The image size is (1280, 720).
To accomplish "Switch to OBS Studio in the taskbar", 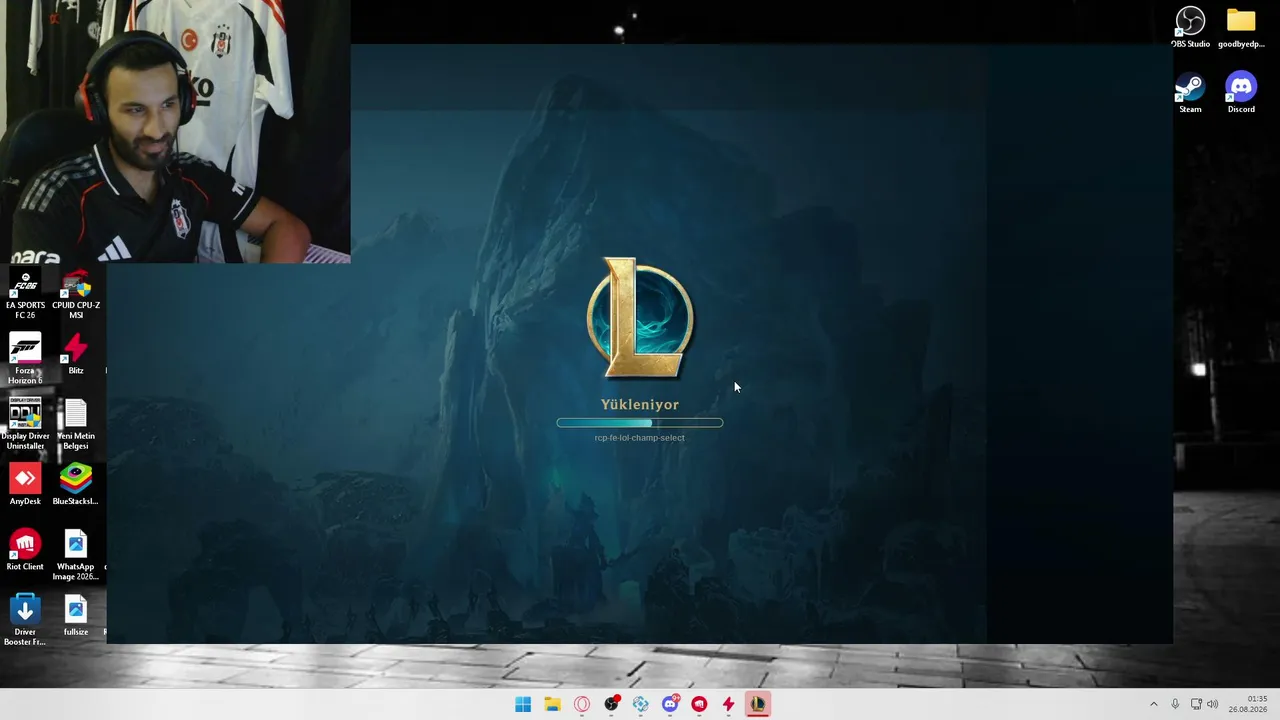I will tap(611, 704).
